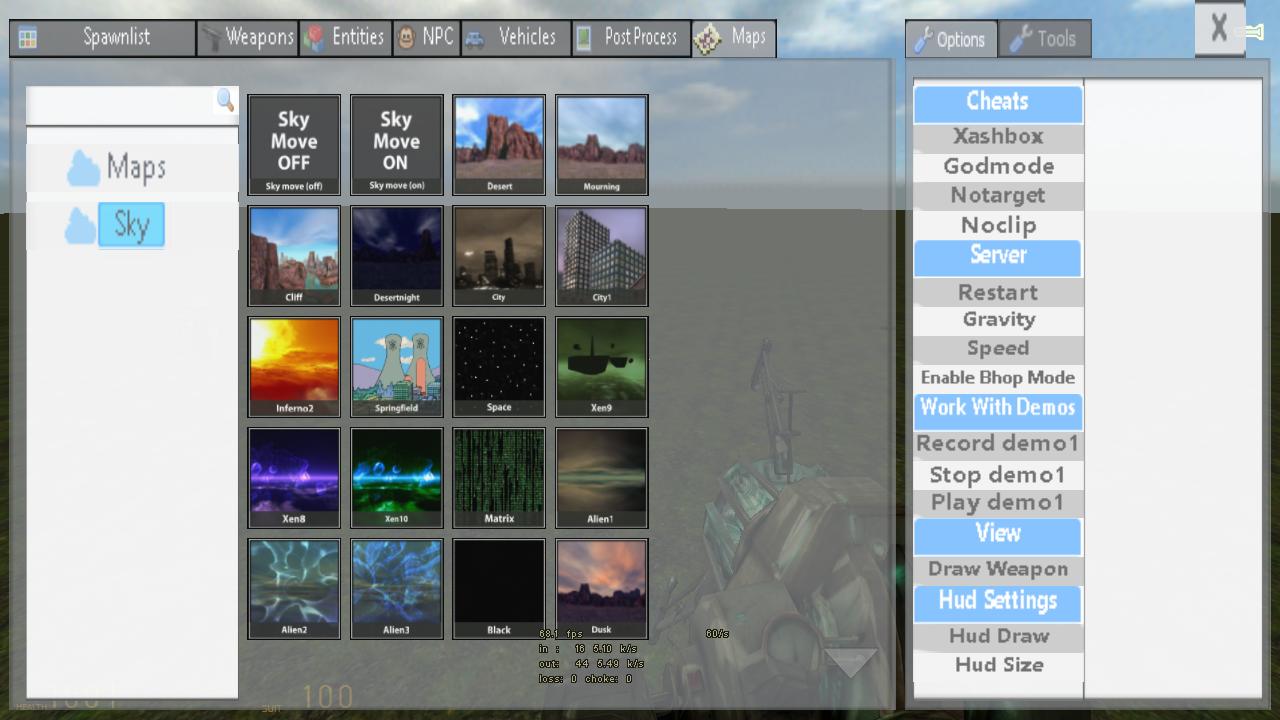Viewport: 1280px width, 720px height.
Task: Choose the Springfield skybox icon
Action: [396, 366]
